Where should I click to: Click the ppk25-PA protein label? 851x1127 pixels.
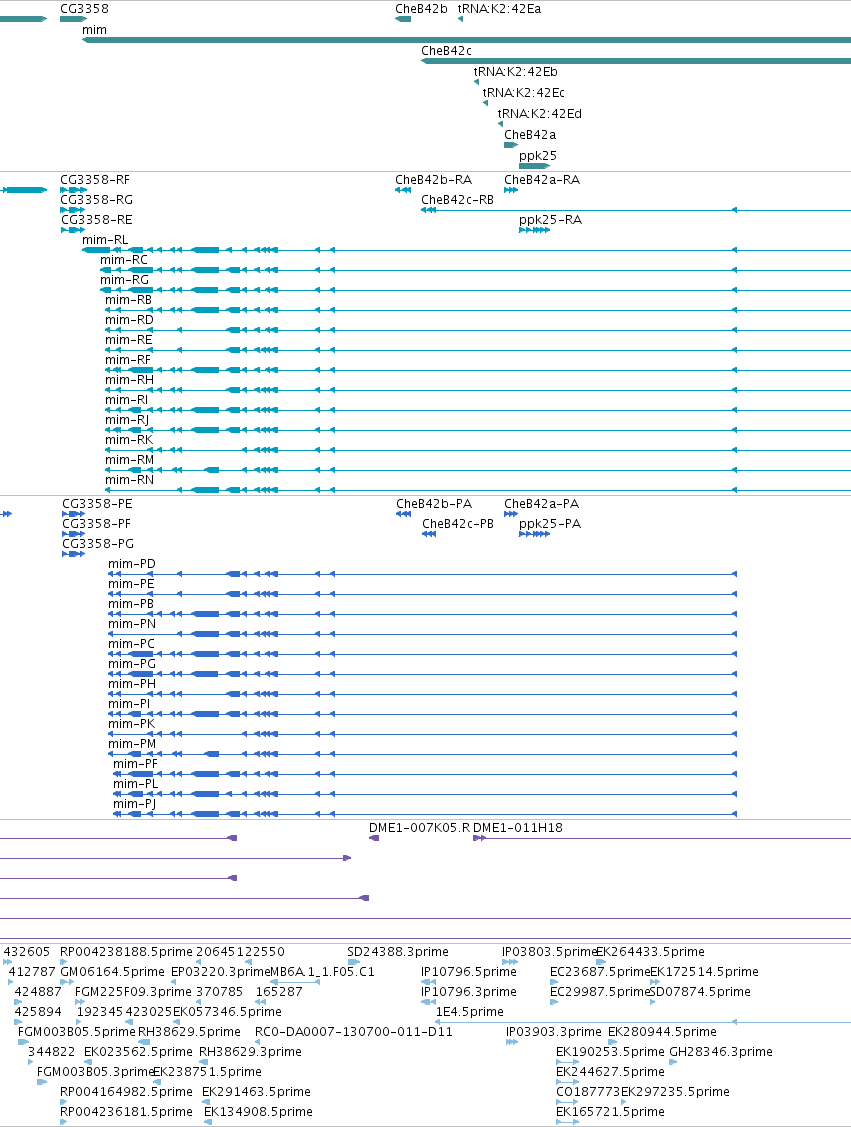(x=550, y=523)
